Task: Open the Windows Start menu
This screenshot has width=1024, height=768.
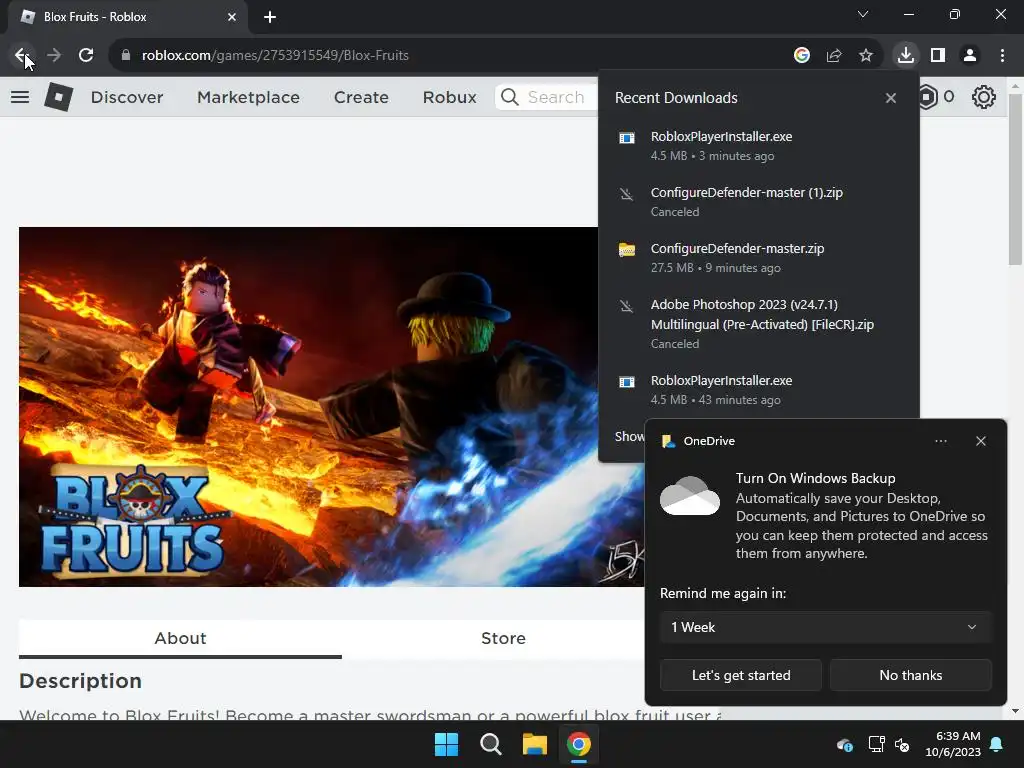Action: click(x=447, y=744)
